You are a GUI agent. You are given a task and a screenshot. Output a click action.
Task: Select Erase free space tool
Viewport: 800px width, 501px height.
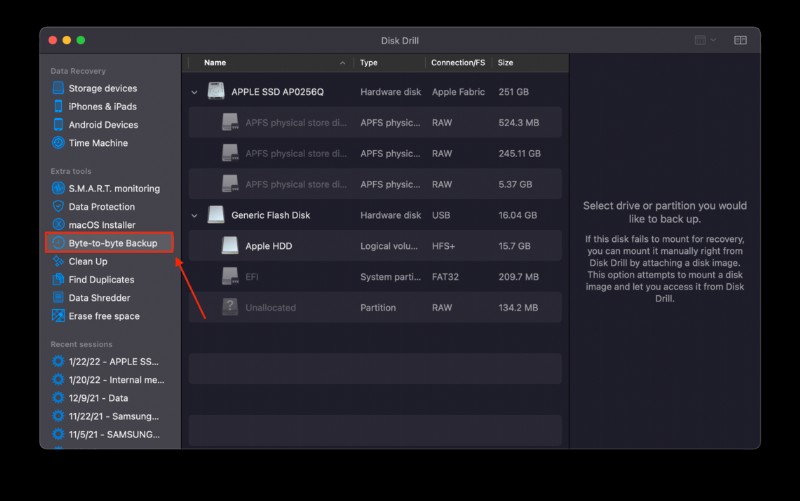[96, 316]
